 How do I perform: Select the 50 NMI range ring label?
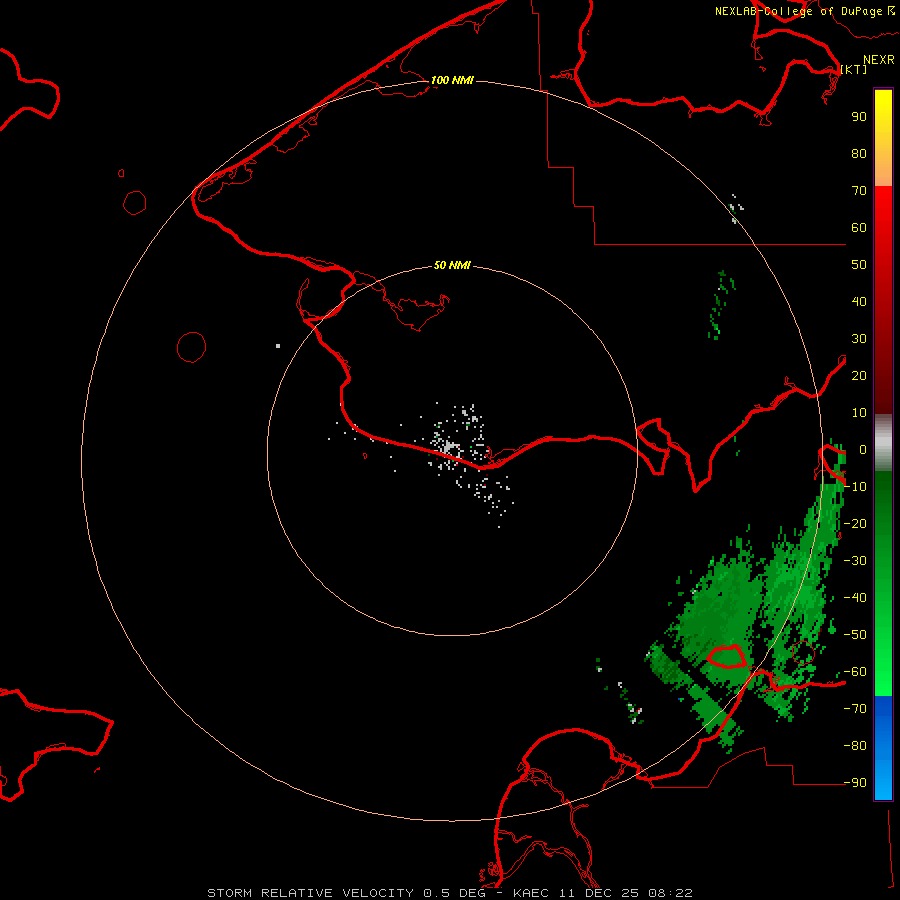click(x=452, y=265)
